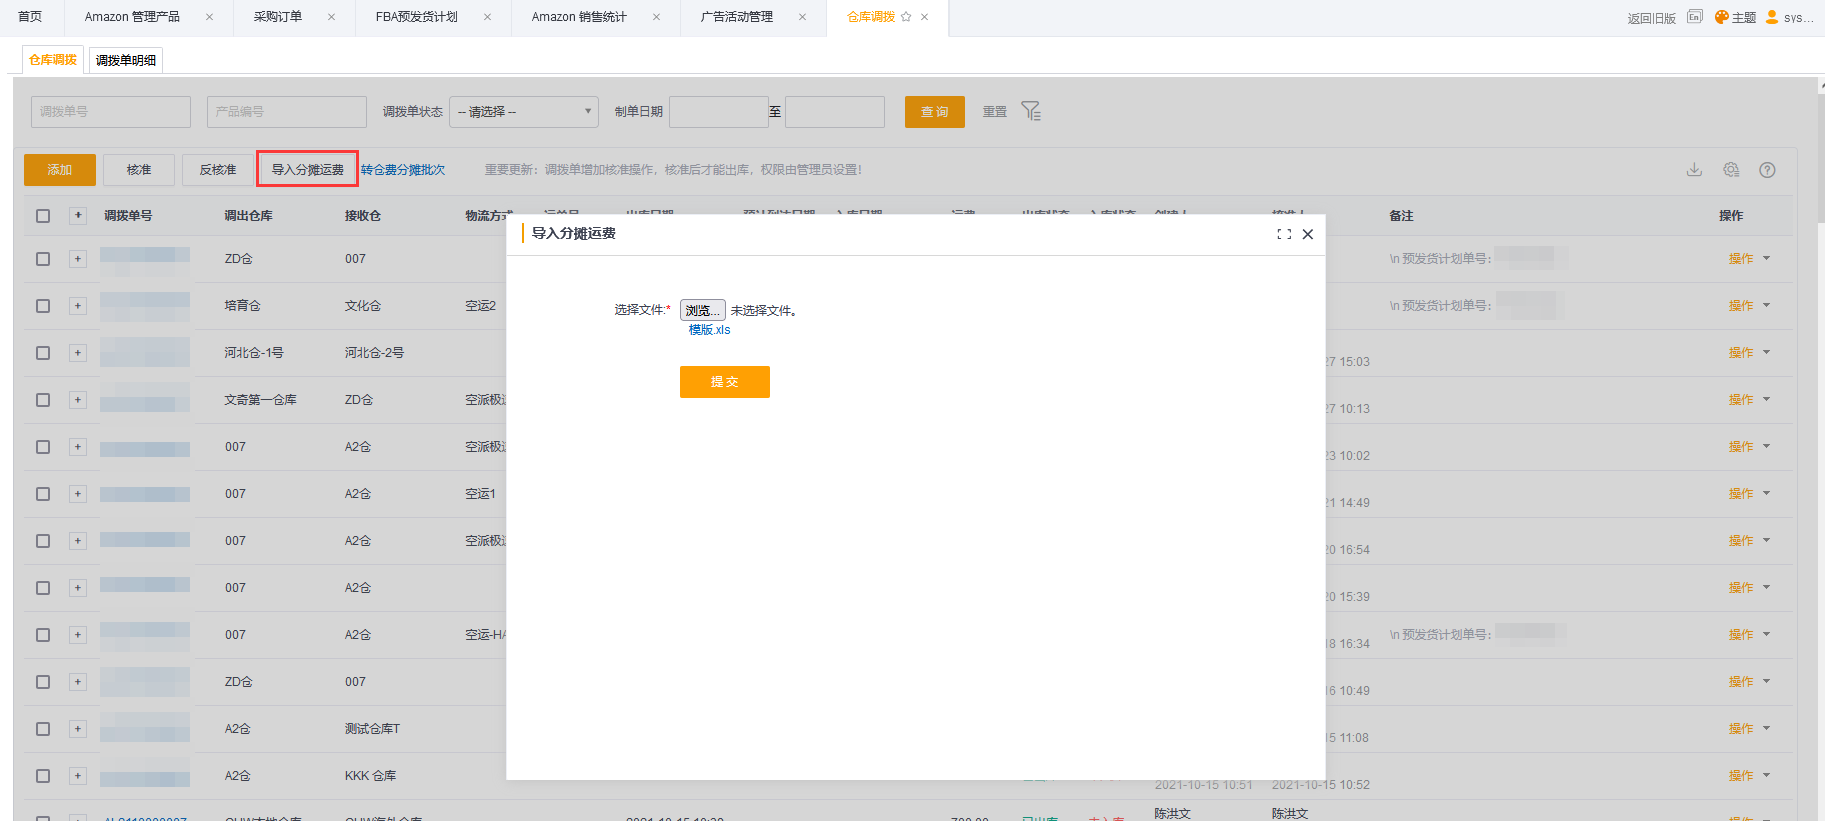Check the row checkbox for 文奇第一仓库
This screenshot has height=821, width=1825.
coord(43,400)
